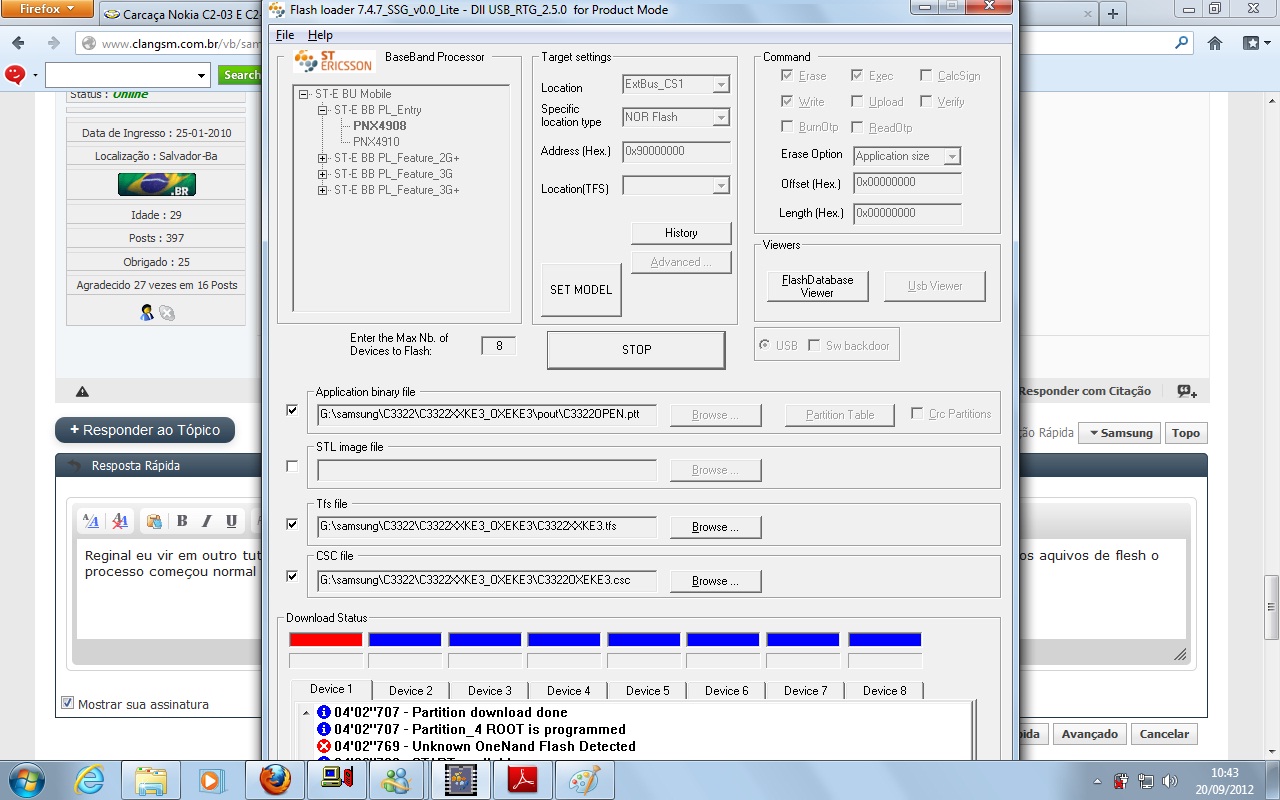This screenshot has height=800, width=1280.
Task: Open the Firefox application menu button
Action: point(46,9)
